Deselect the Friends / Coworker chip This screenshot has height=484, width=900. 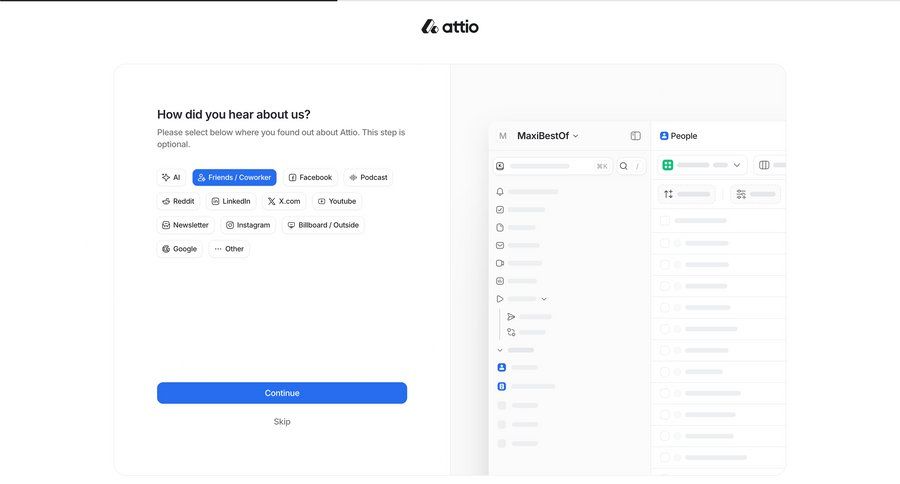(234, 177)
